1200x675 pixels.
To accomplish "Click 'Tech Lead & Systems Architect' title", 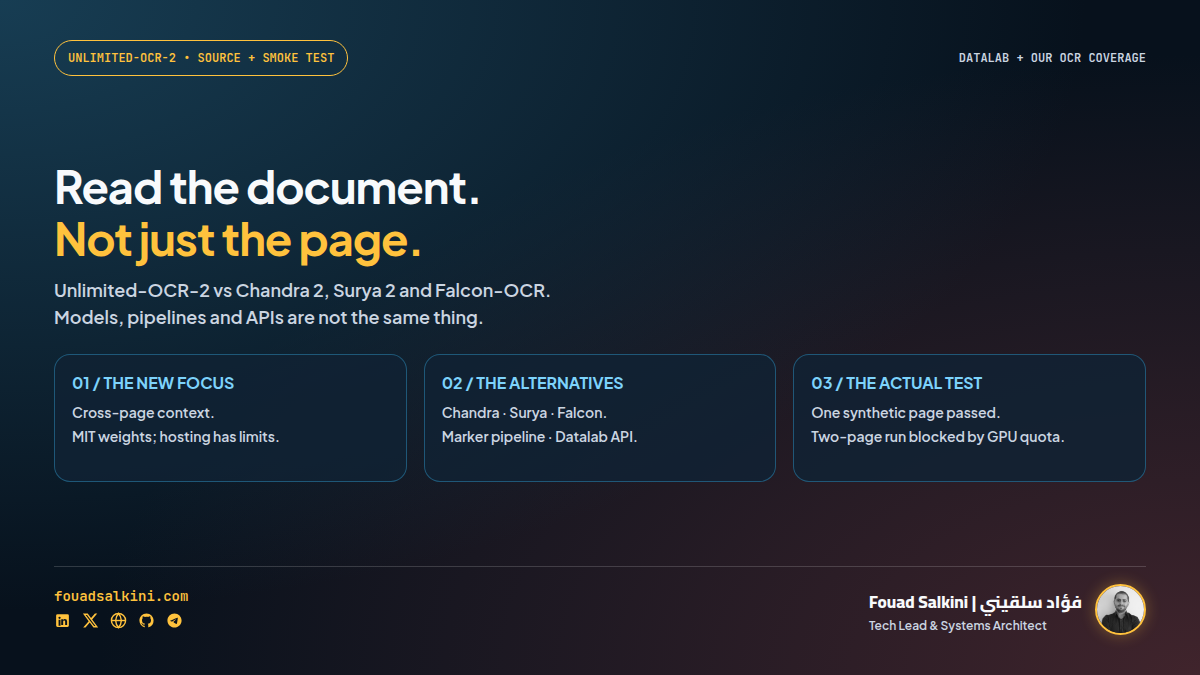I will (x=958, y=626).
